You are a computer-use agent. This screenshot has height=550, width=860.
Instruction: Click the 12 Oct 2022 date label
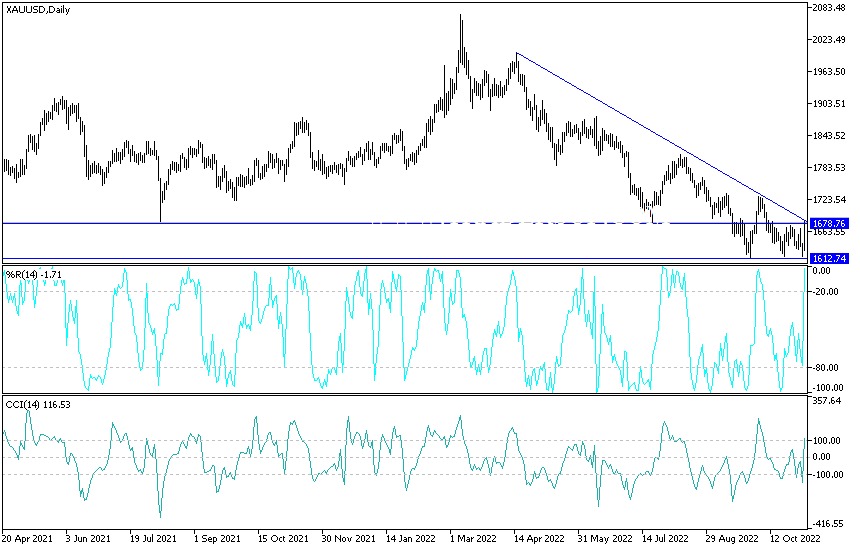point(795,538)
